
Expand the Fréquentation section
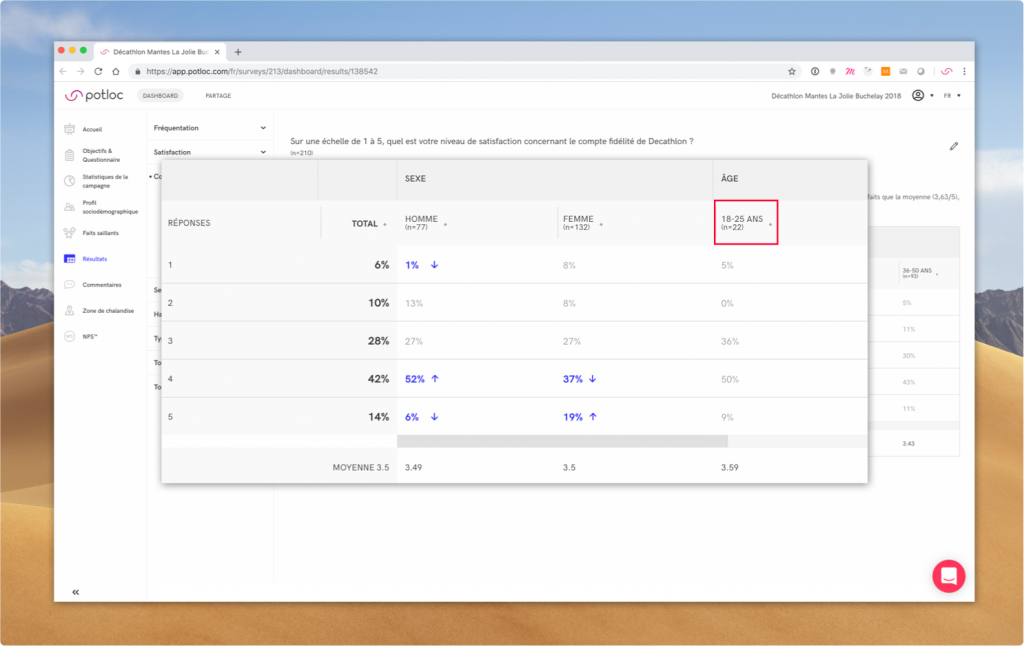[x=210, y=128]
